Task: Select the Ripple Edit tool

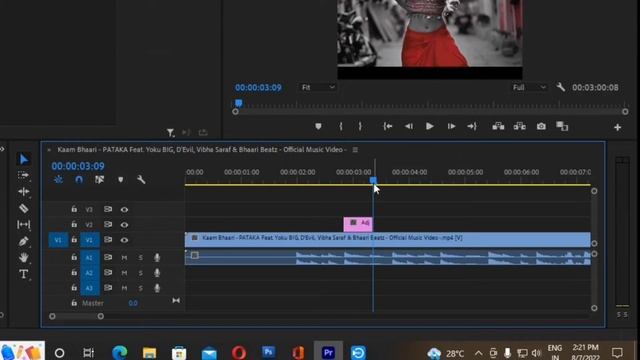Action: coord(24,191)
